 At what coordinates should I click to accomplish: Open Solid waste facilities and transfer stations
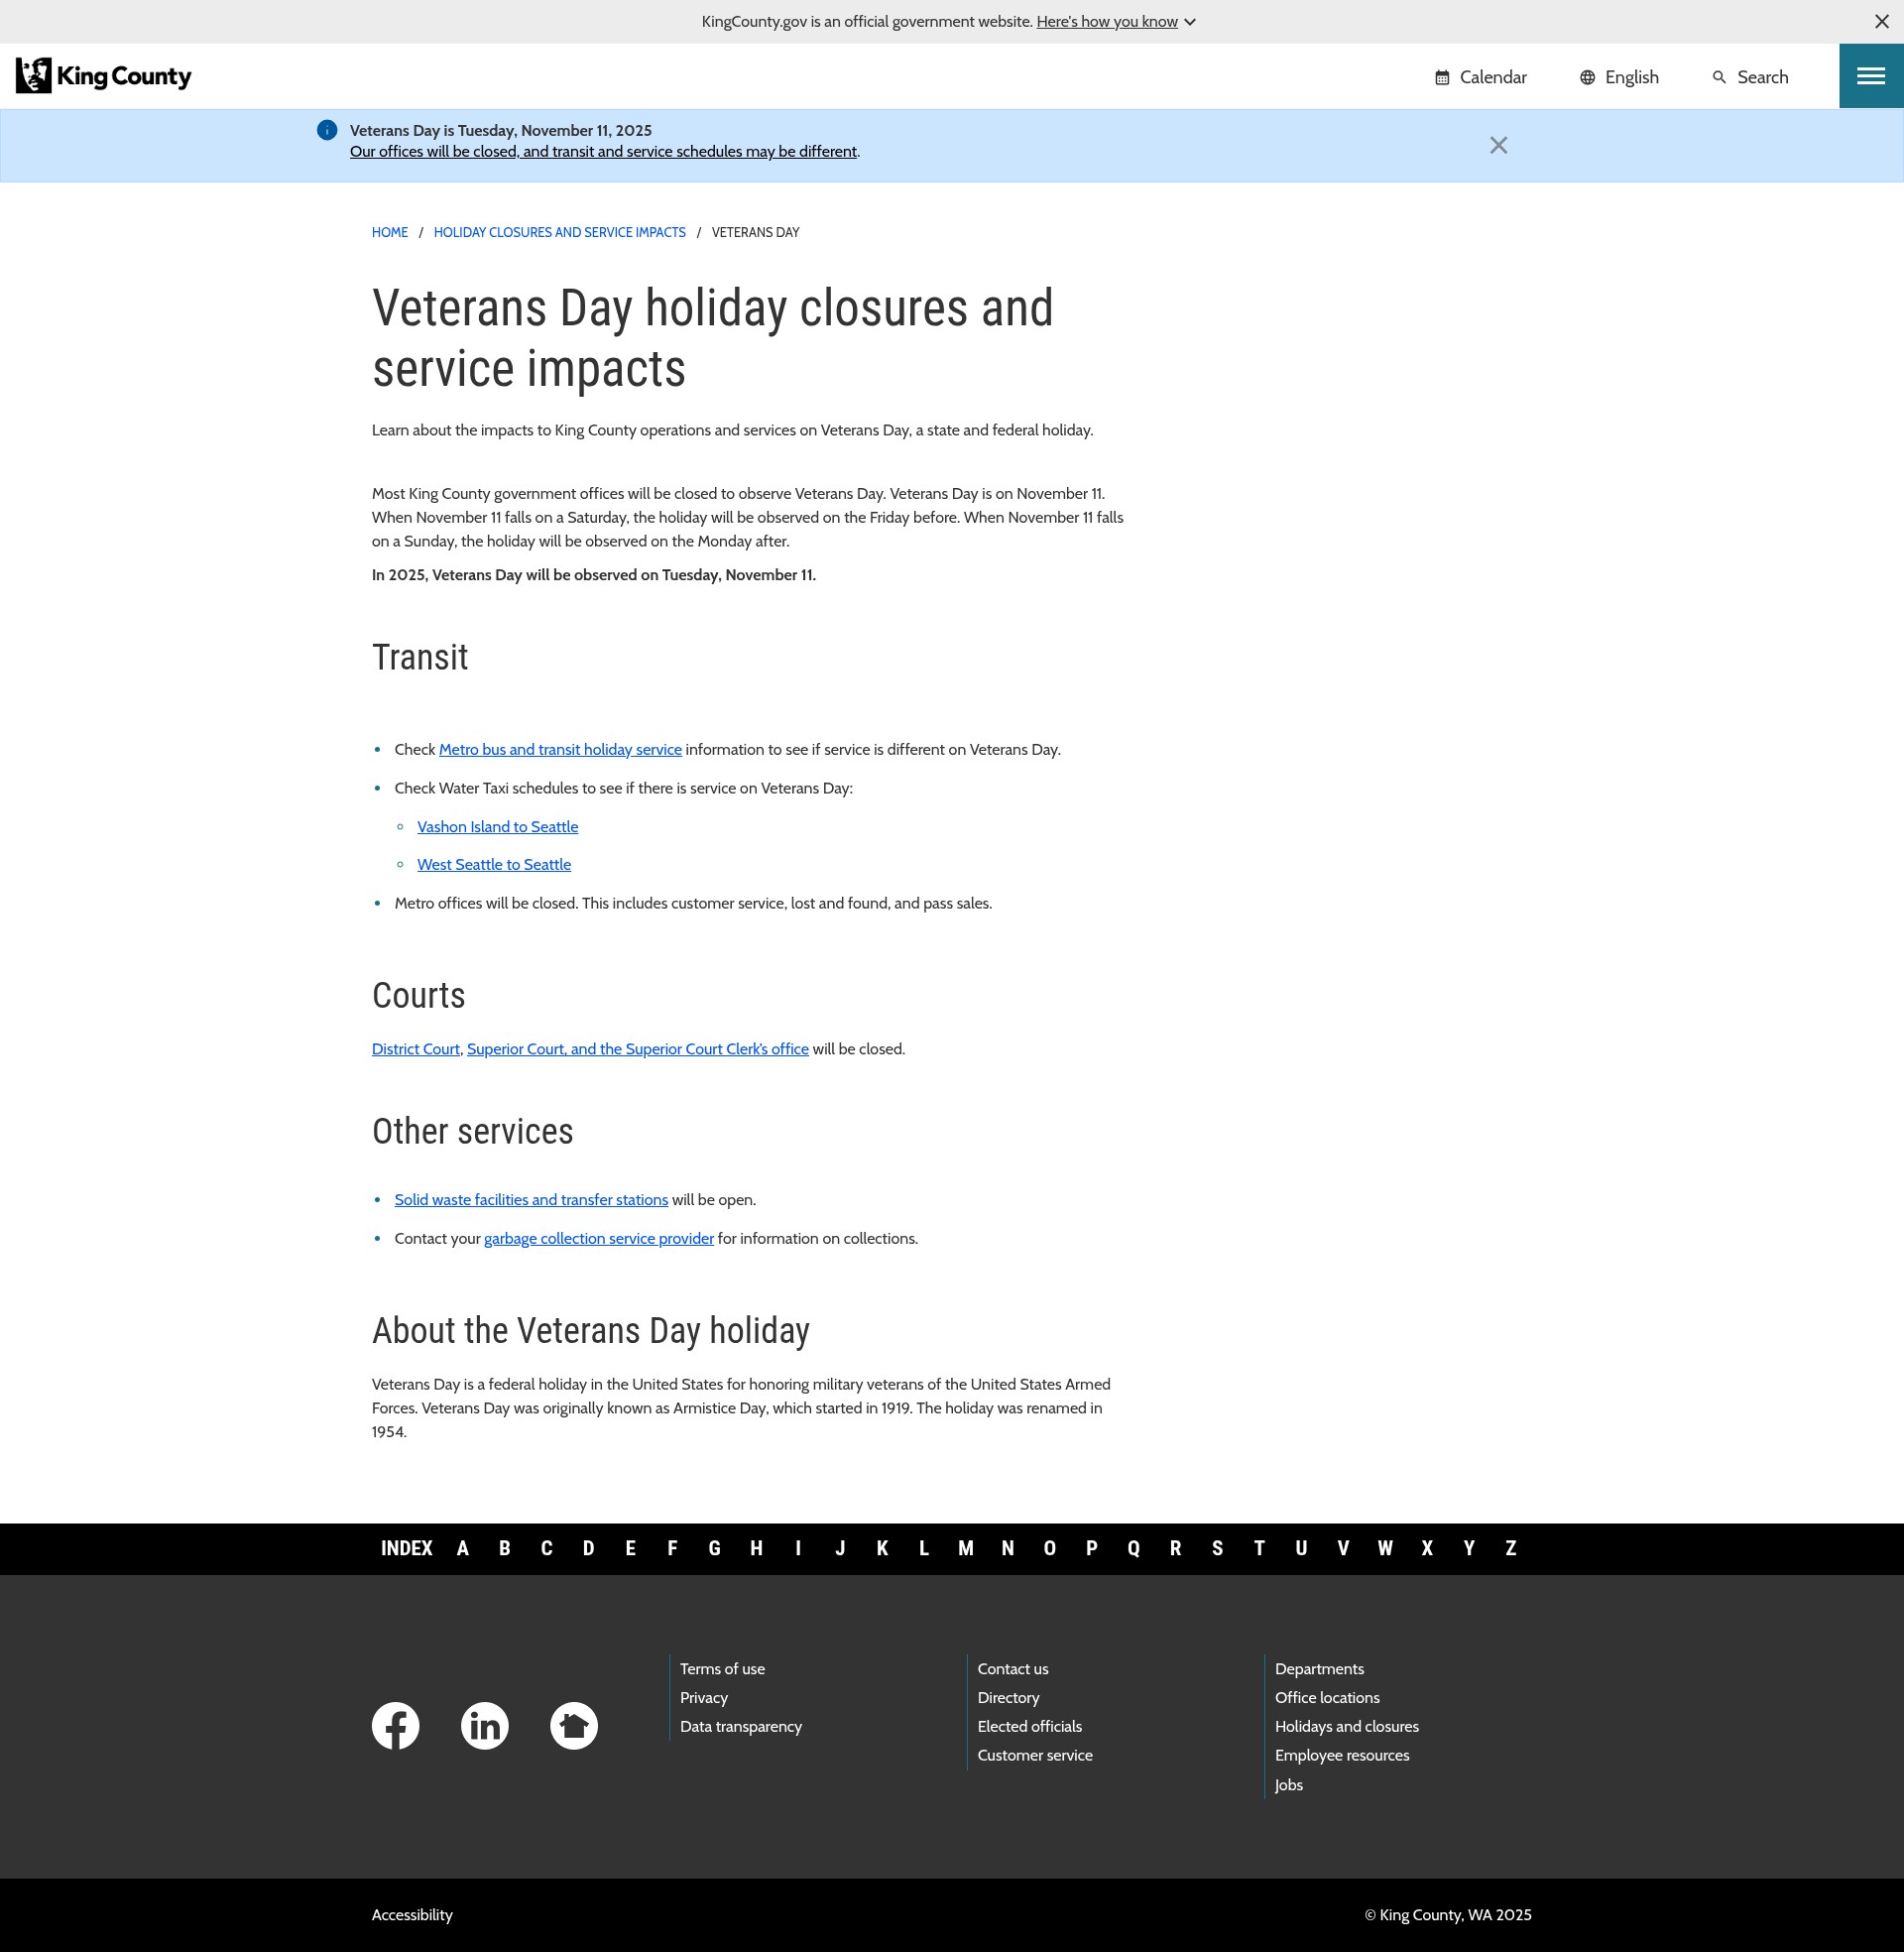[531, 1200]
